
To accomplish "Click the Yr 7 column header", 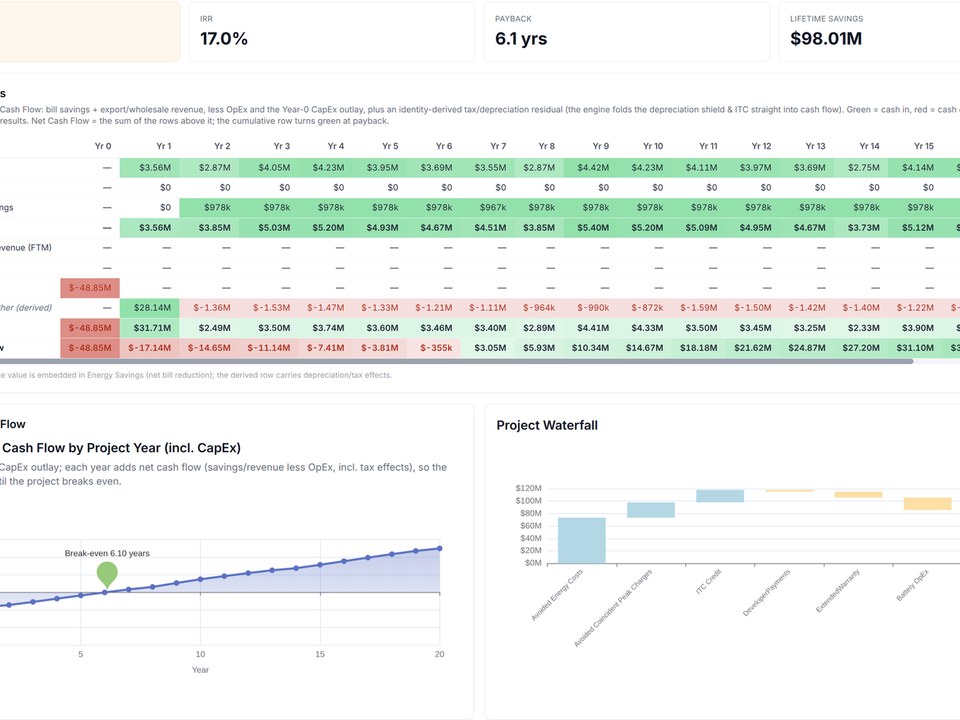I will tap(498, 146).
